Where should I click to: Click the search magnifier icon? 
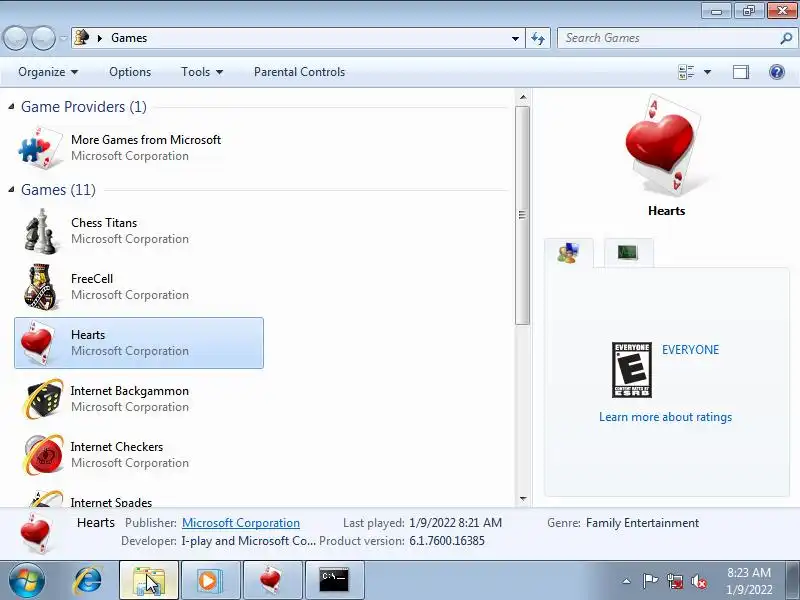(x=786, y=38)
